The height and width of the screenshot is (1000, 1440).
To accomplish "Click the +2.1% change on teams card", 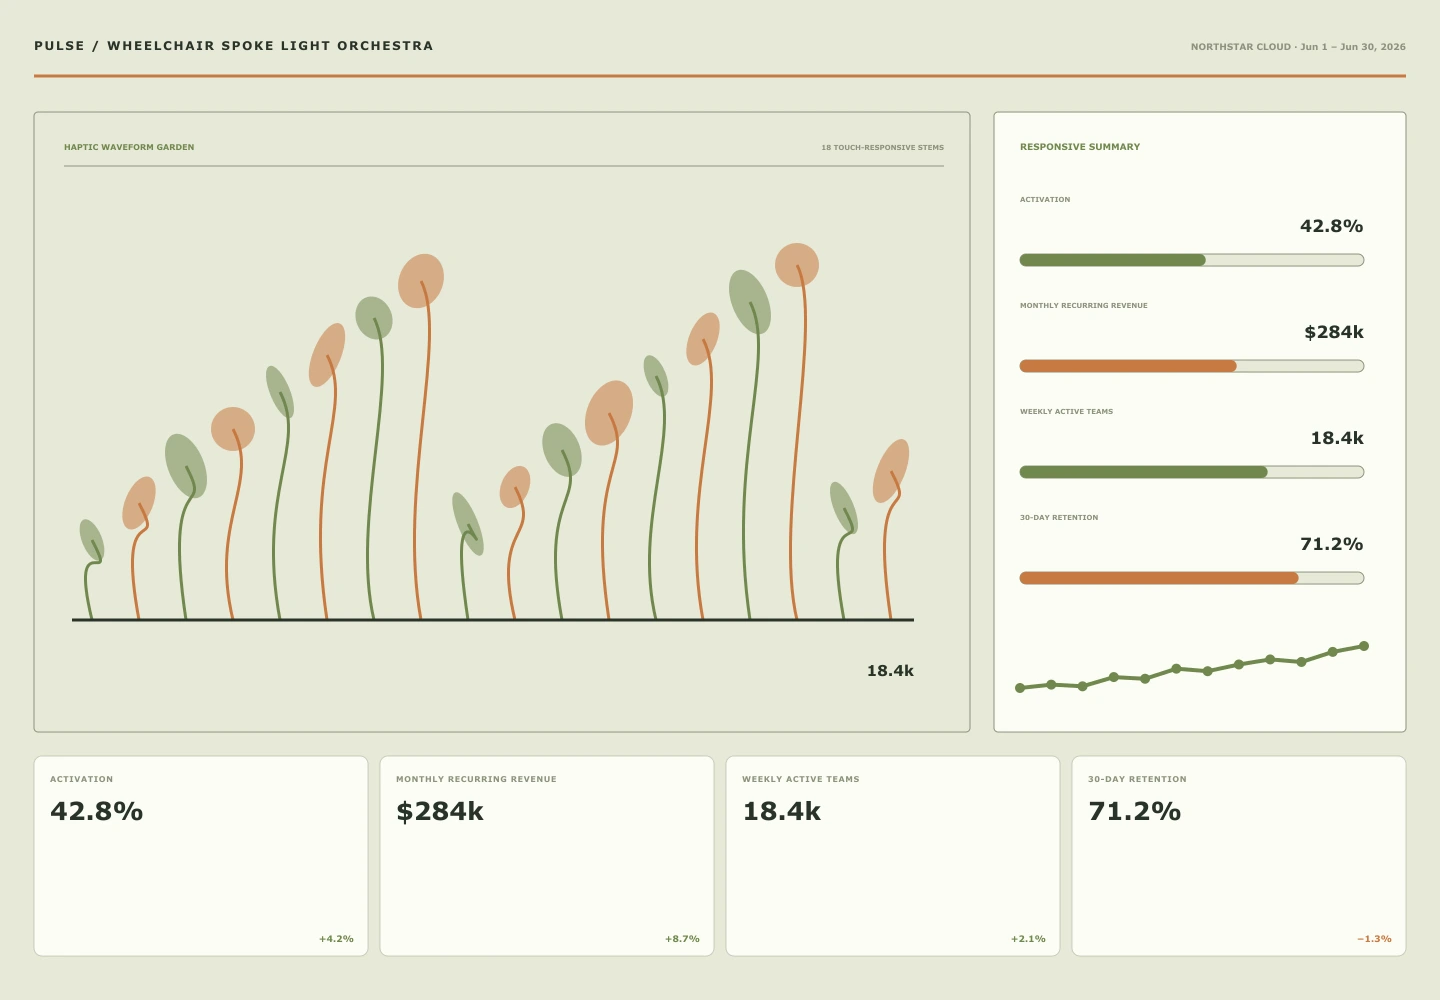I will coord(1028,939).
